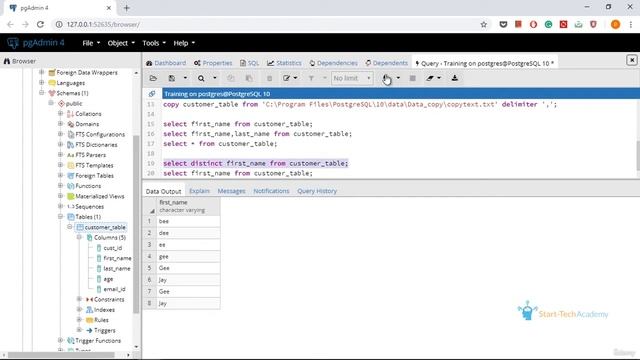Viewport: 640px width, 360px height.
Task: Open the Tools menu
Action: 154,43
